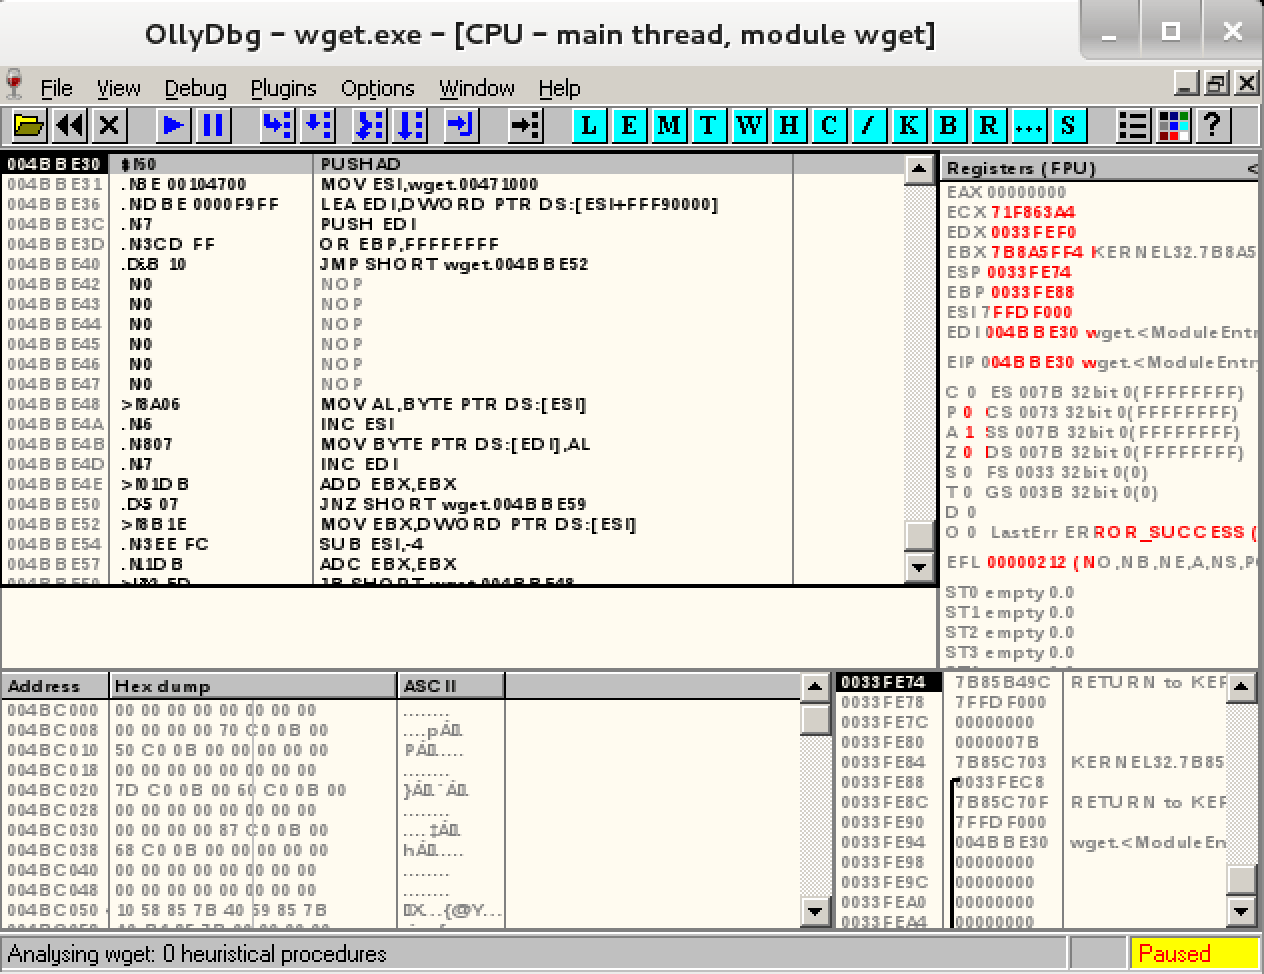Show Executable modules via E button
Viewport: 1264px width, 974px height.
click(x=628, y=125)
